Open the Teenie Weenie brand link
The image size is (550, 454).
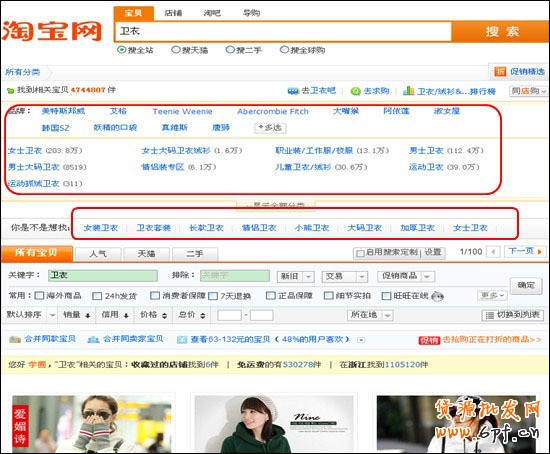(x=182, y=112)
